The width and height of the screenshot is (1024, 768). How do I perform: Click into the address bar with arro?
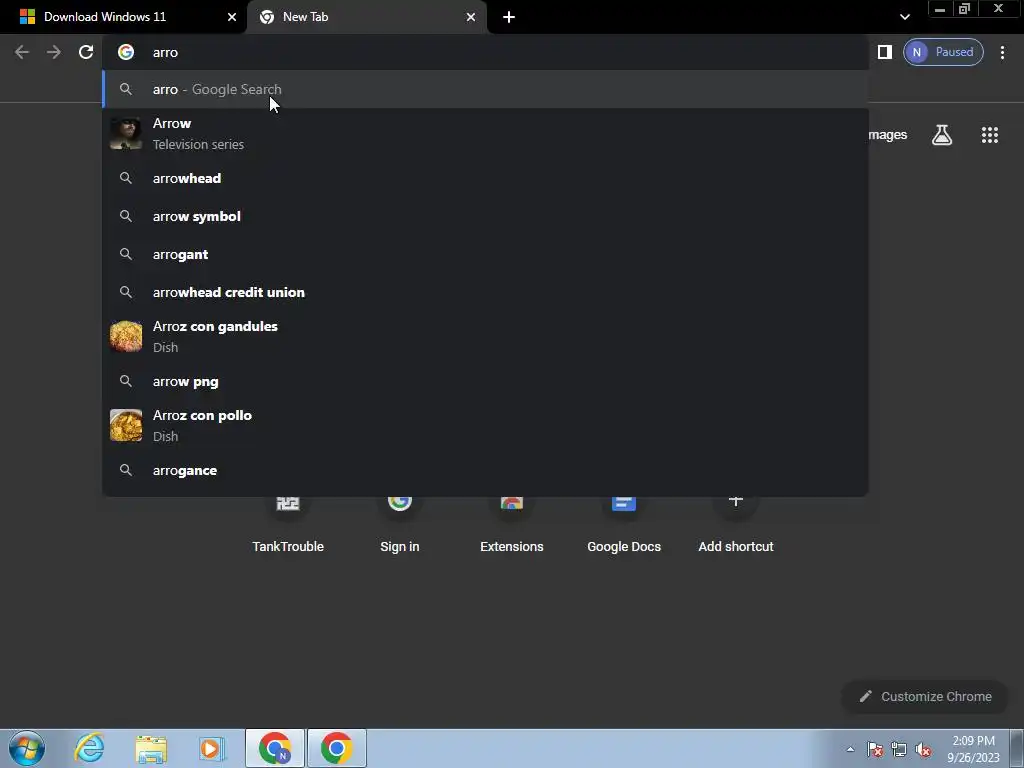(485, 52)
